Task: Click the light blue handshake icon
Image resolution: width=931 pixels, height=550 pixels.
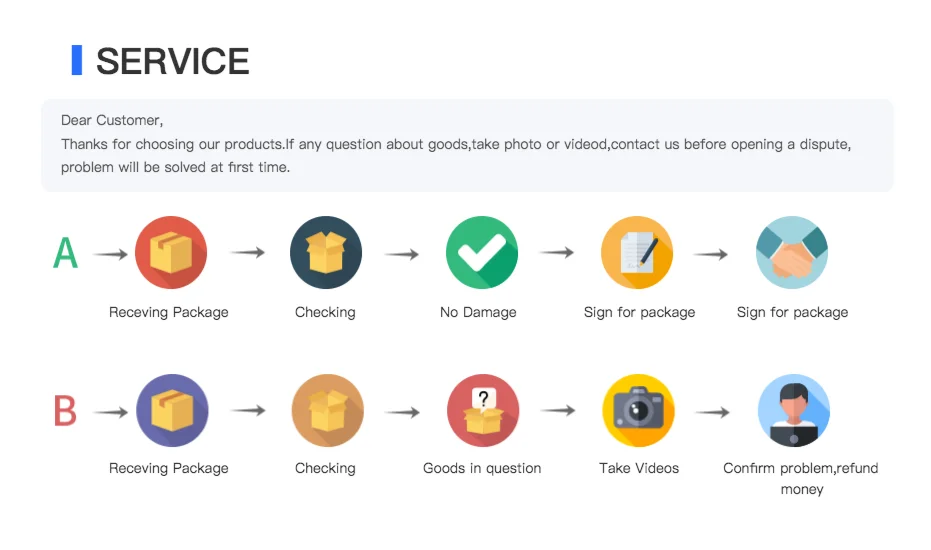Action: point(792,253)
